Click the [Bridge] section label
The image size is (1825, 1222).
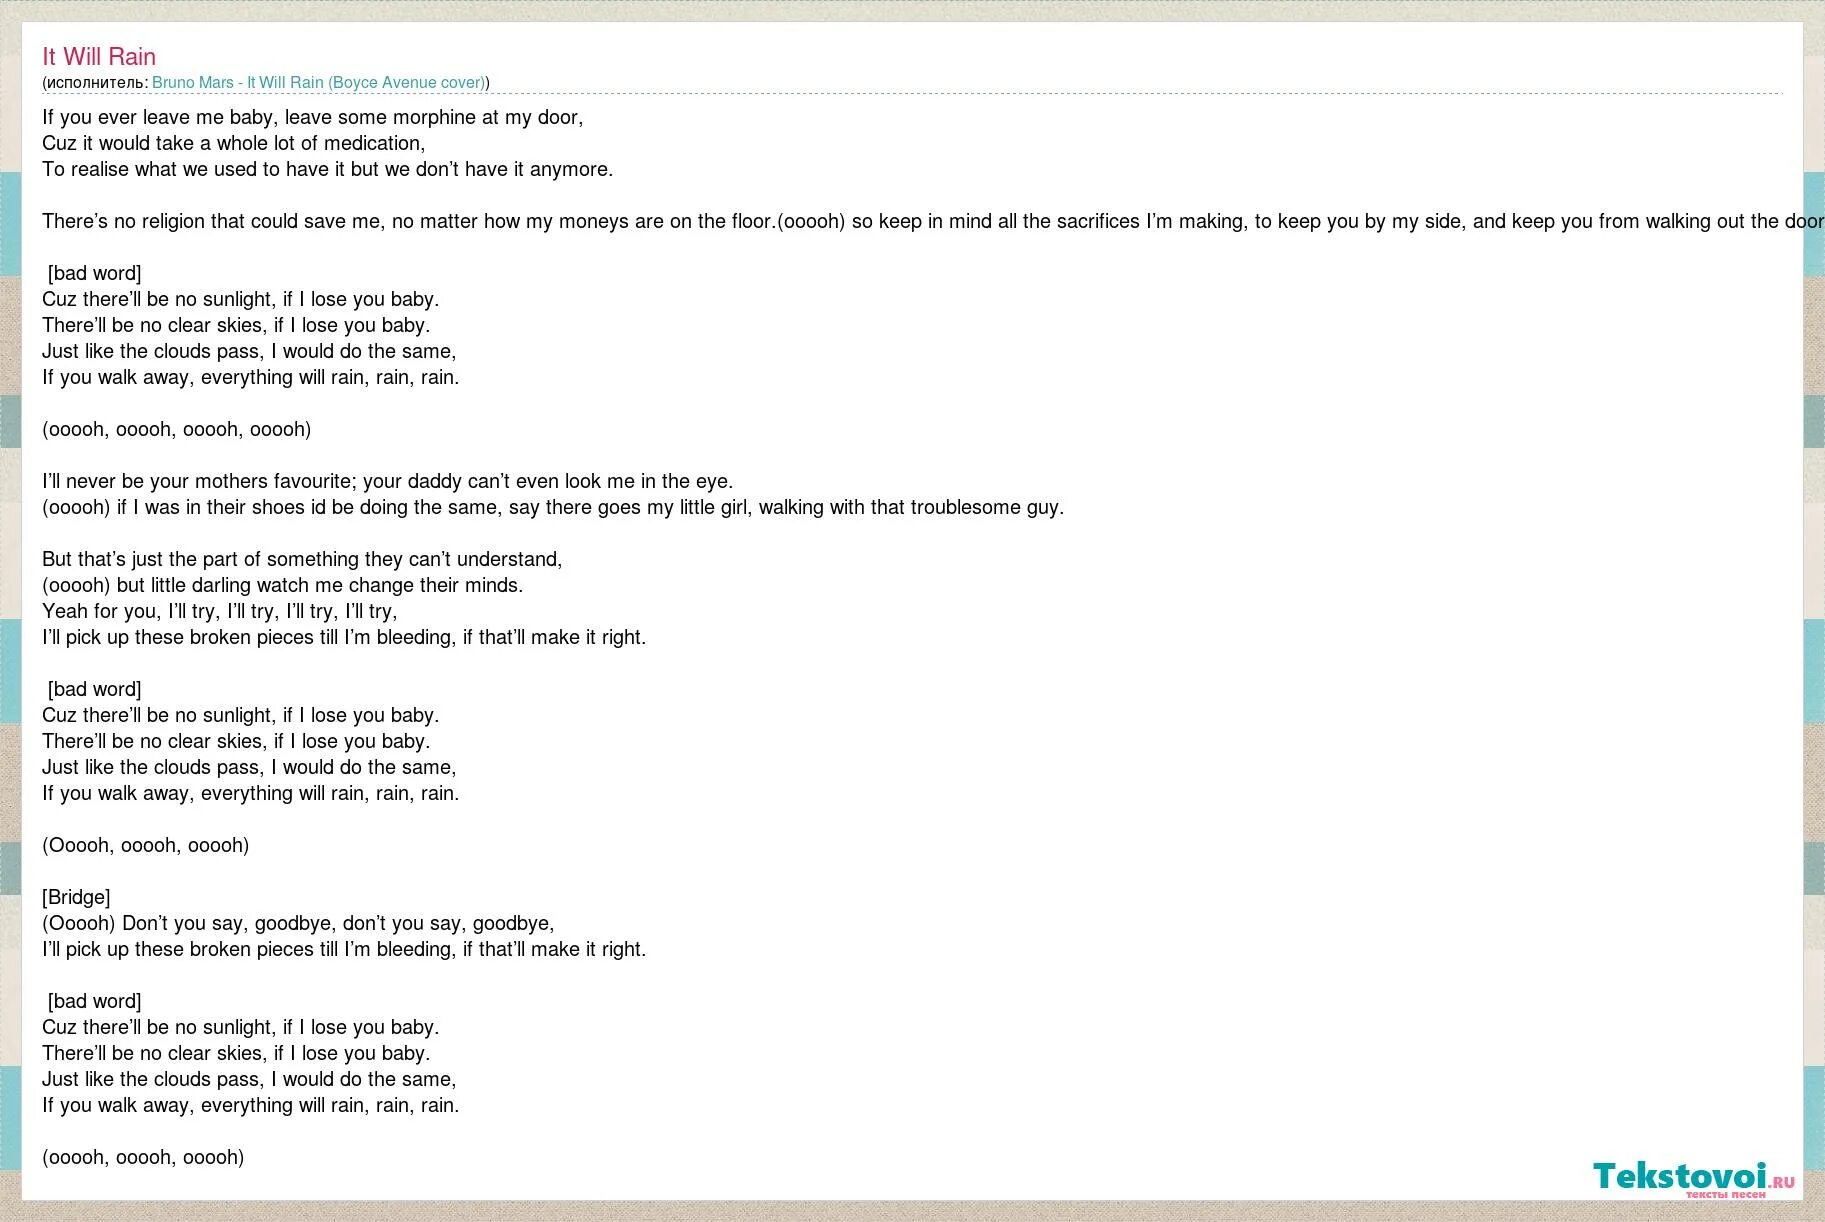tap(76, 897)
